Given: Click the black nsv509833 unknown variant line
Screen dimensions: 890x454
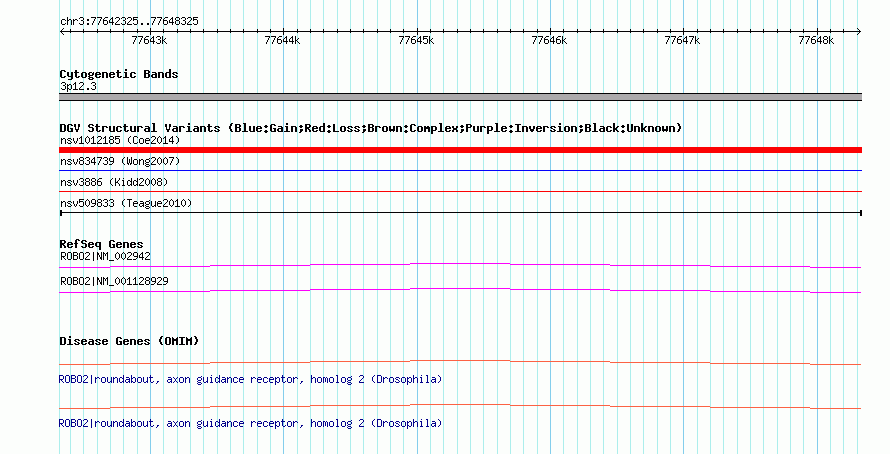Looking at the screenshot, I should pos(460,213).
